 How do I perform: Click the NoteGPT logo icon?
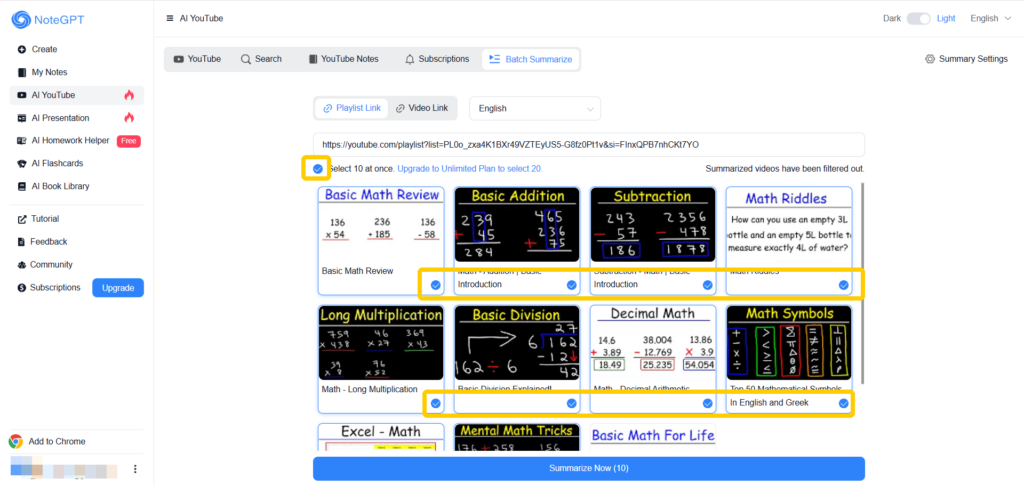tap(22, 20)
